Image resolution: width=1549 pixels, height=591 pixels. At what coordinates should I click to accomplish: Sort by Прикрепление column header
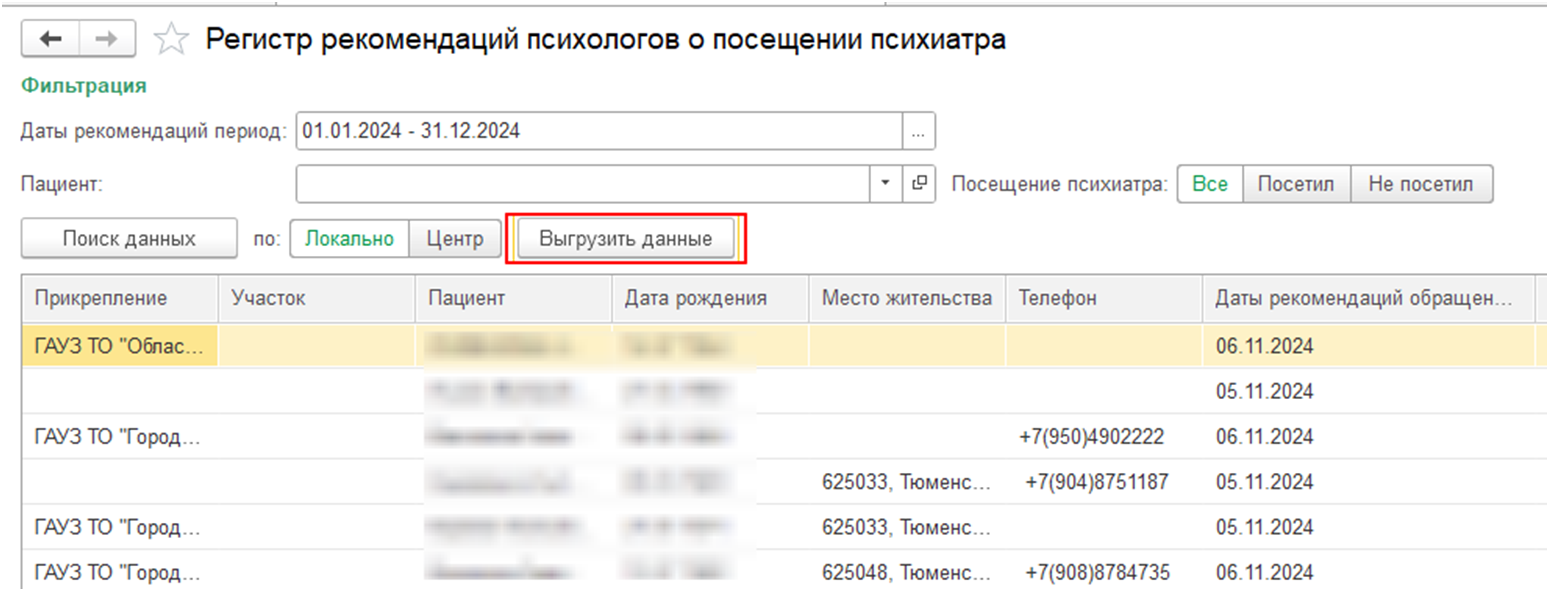(101, 298)
